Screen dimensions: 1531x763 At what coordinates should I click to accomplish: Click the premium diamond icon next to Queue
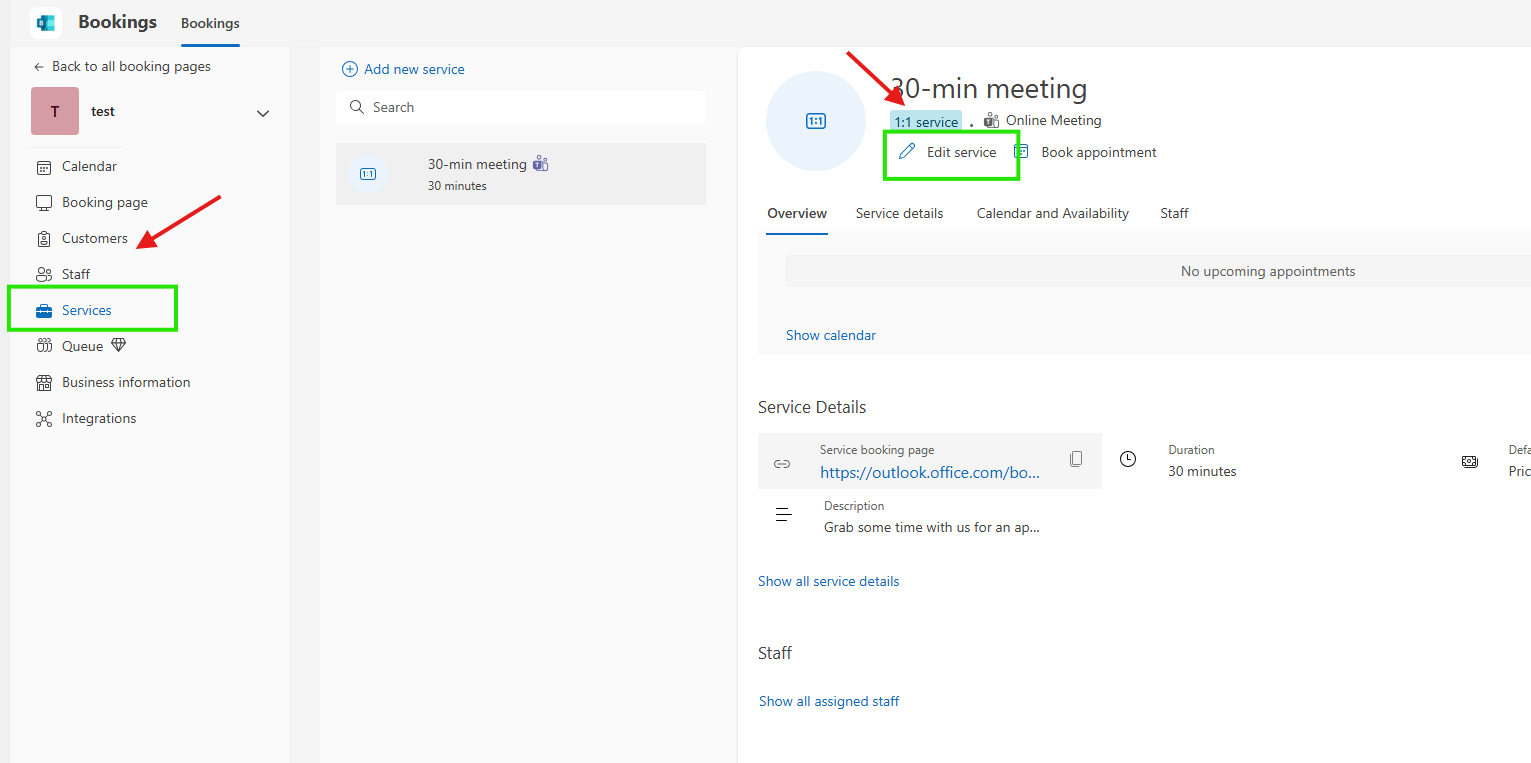119,346
